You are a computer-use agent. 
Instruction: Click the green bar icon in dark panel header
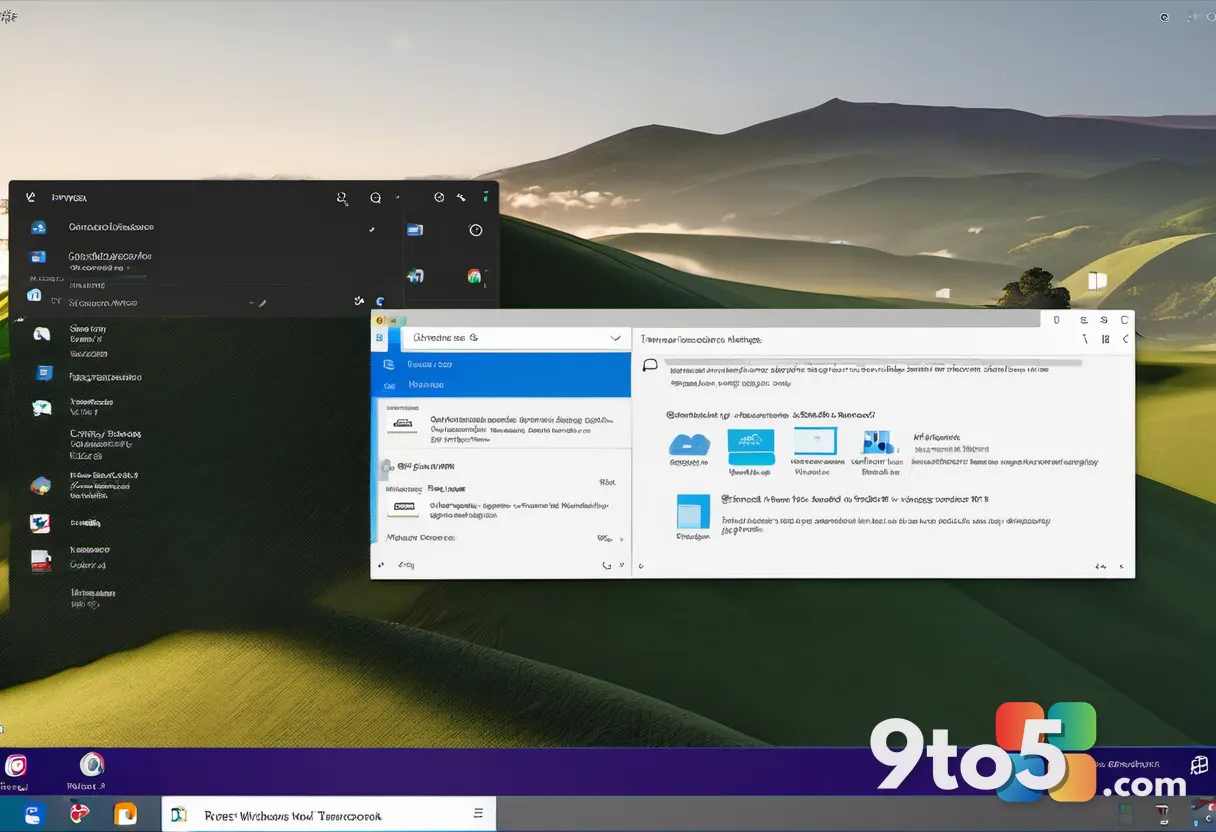point(485,198)
